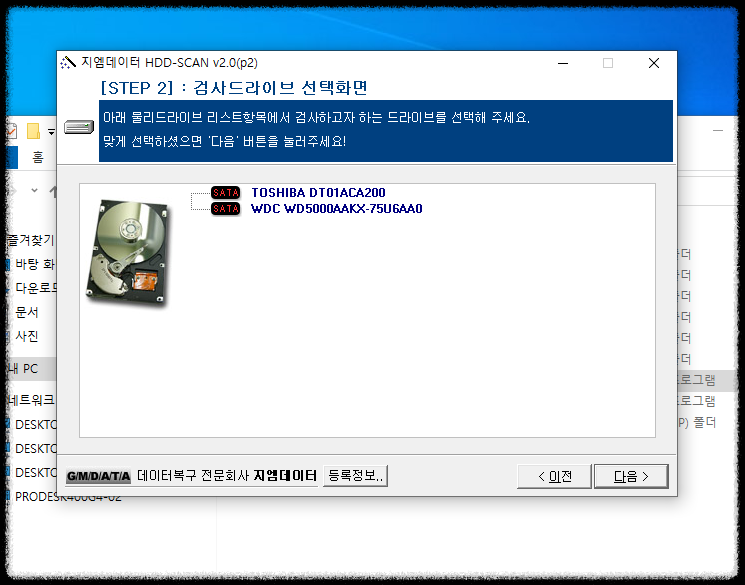
Task: Click the SATA icon beside TOSHIBA drive
Action: pos(226,192)
